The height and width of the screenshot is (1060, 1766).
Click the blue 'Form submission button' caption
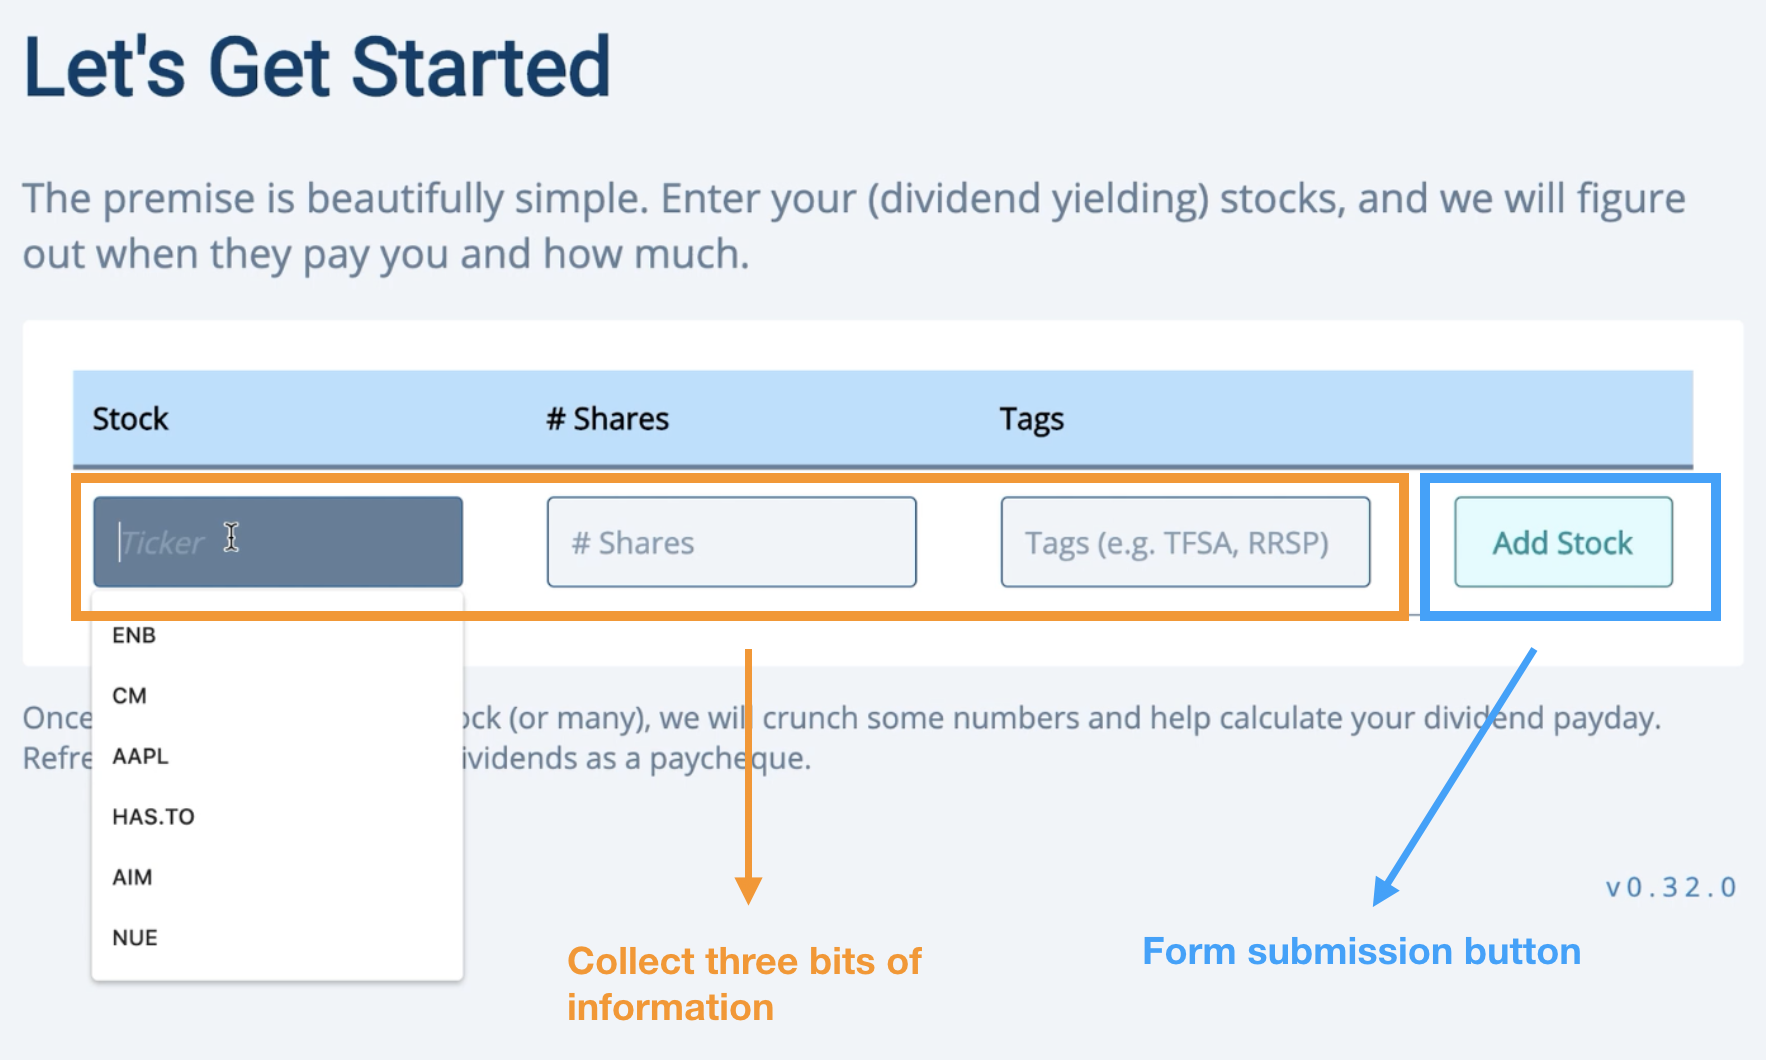[x=1361, y=951]
